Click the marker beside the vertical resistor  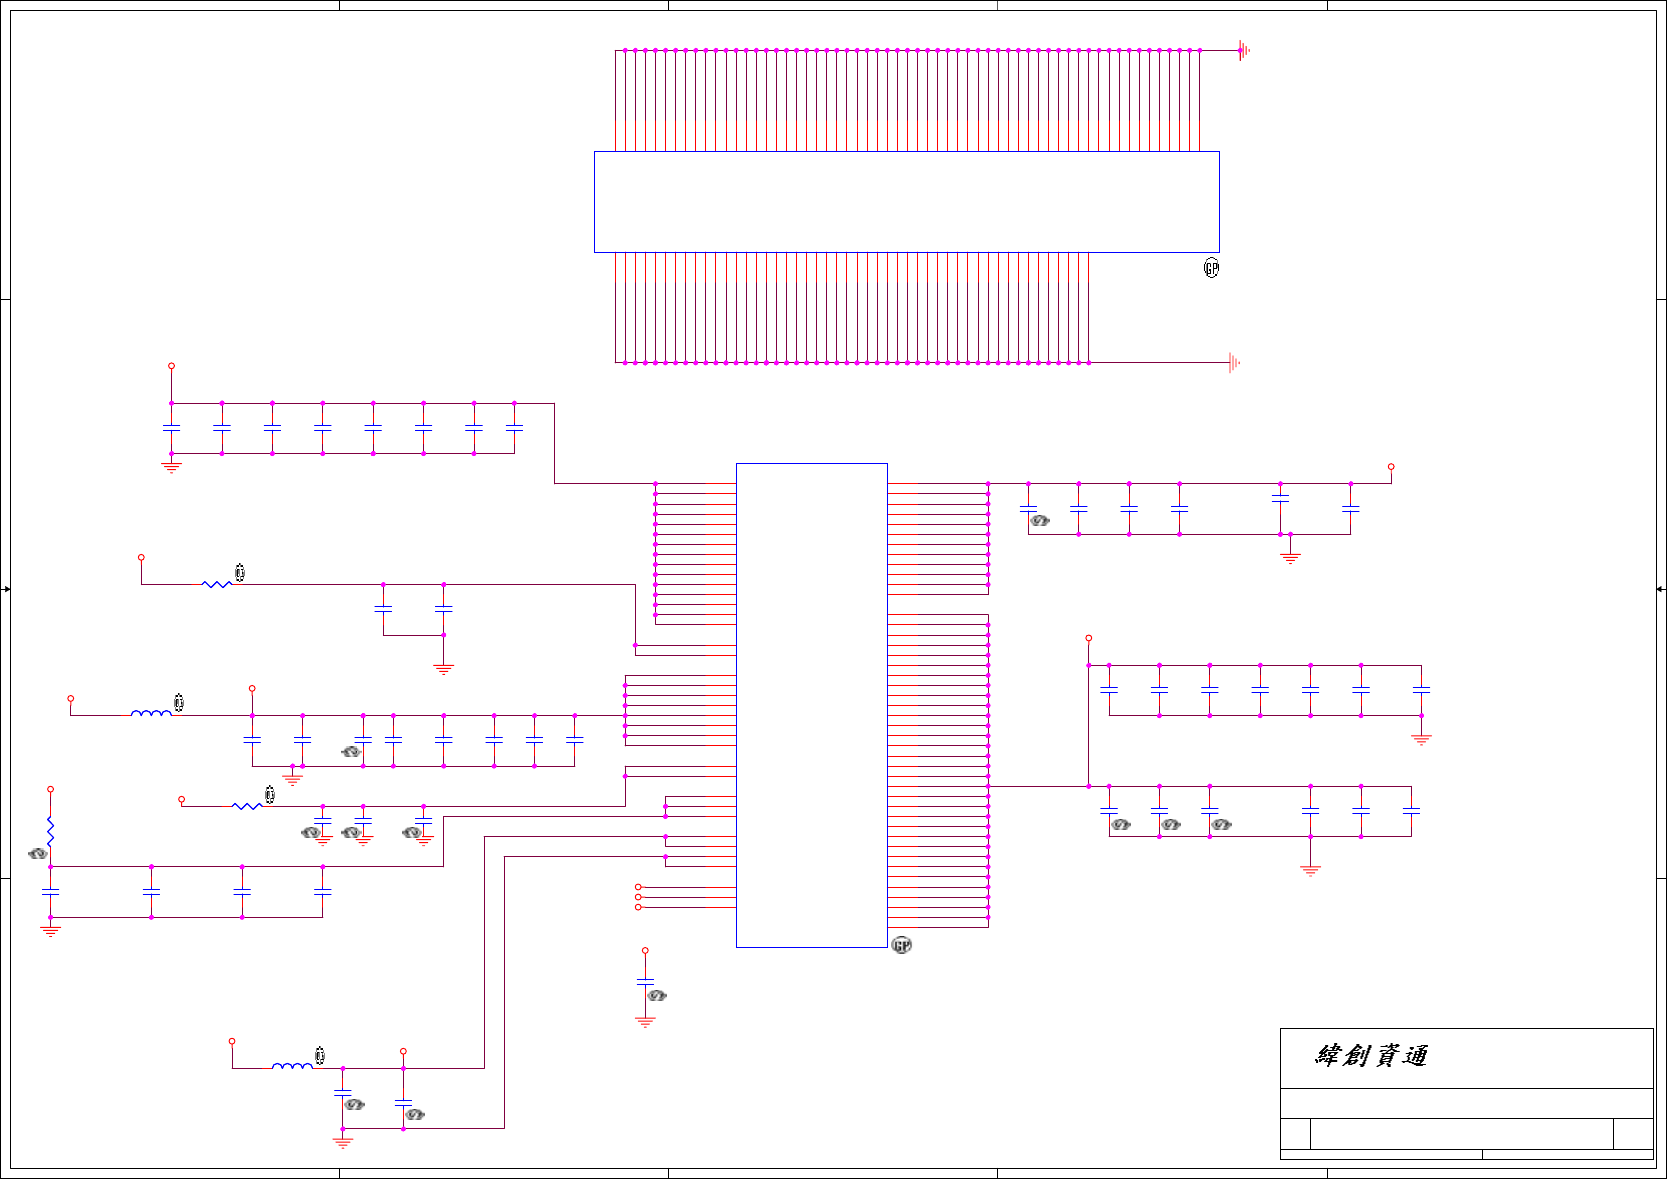click(x=38, y=853)
